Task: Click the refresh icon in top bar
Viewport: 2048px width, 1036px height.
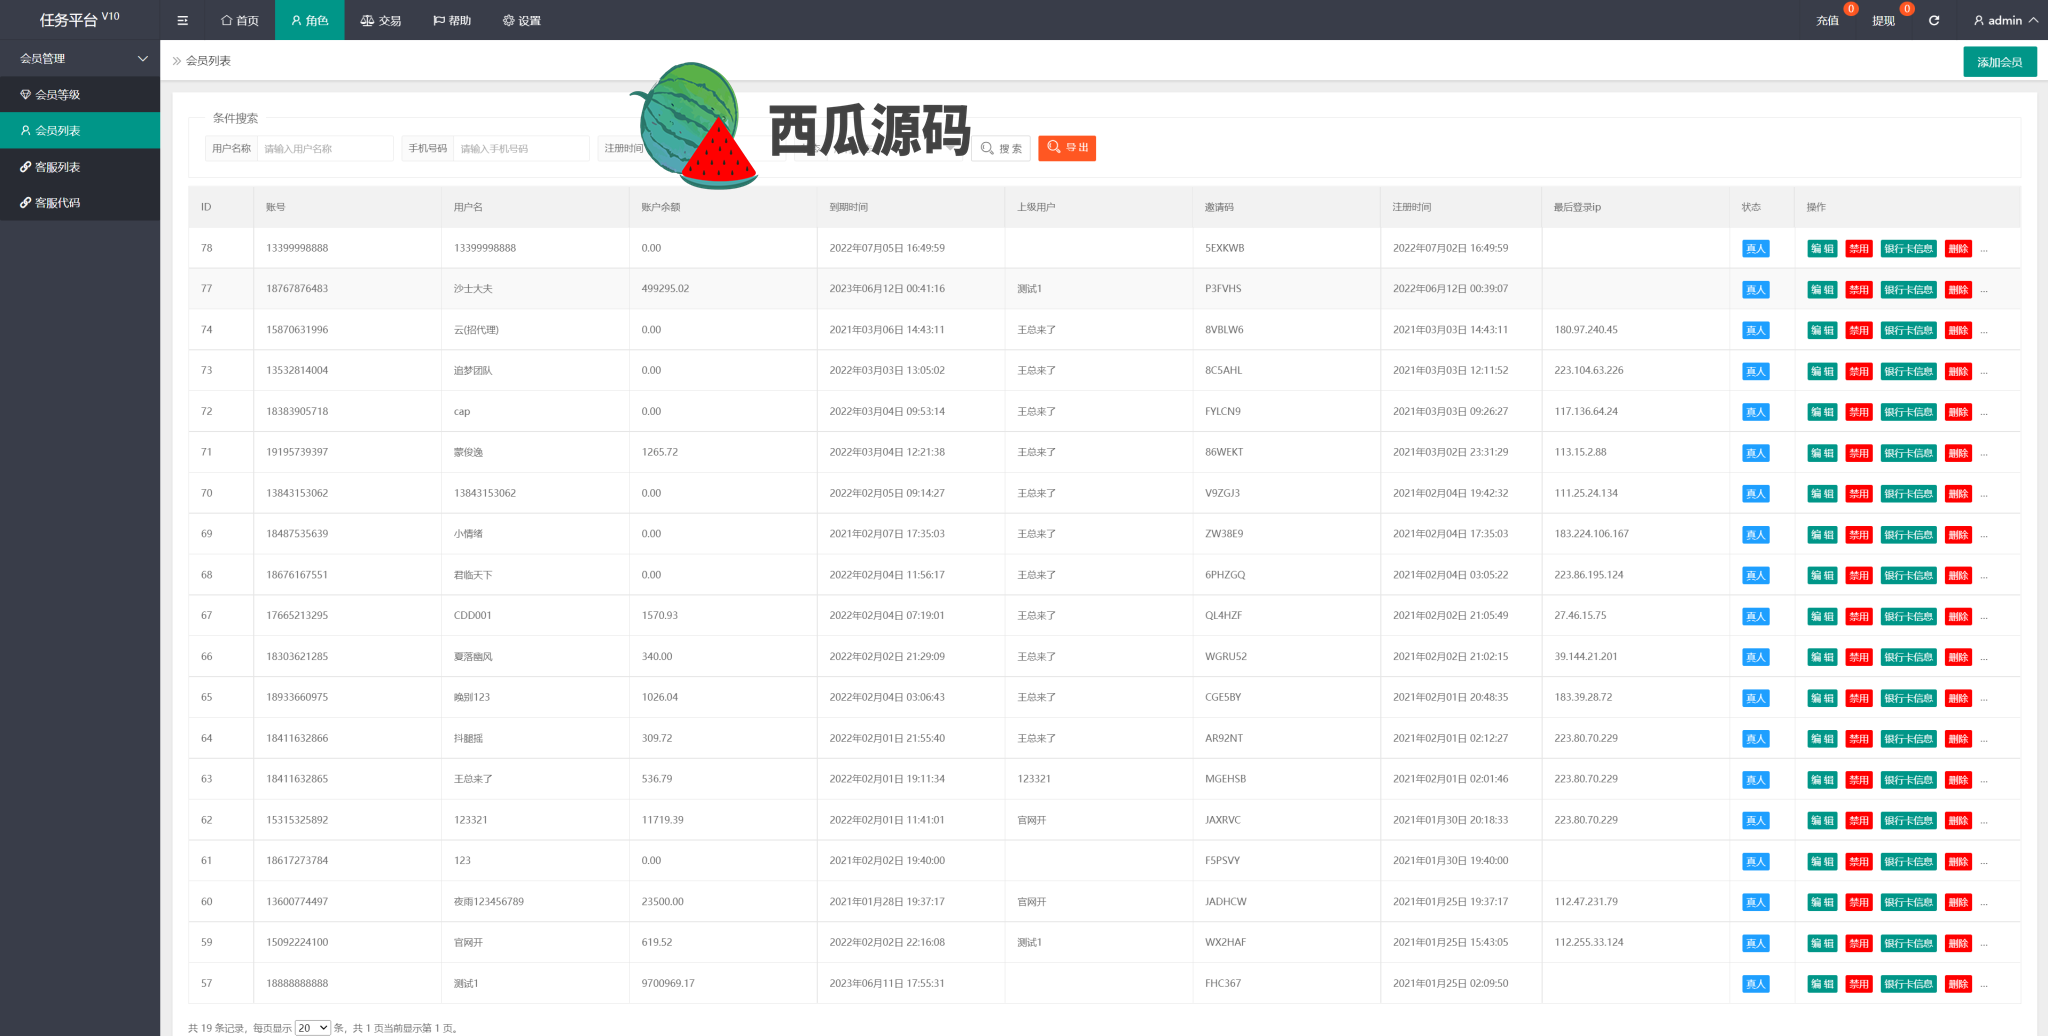Action: point(1934,20)
